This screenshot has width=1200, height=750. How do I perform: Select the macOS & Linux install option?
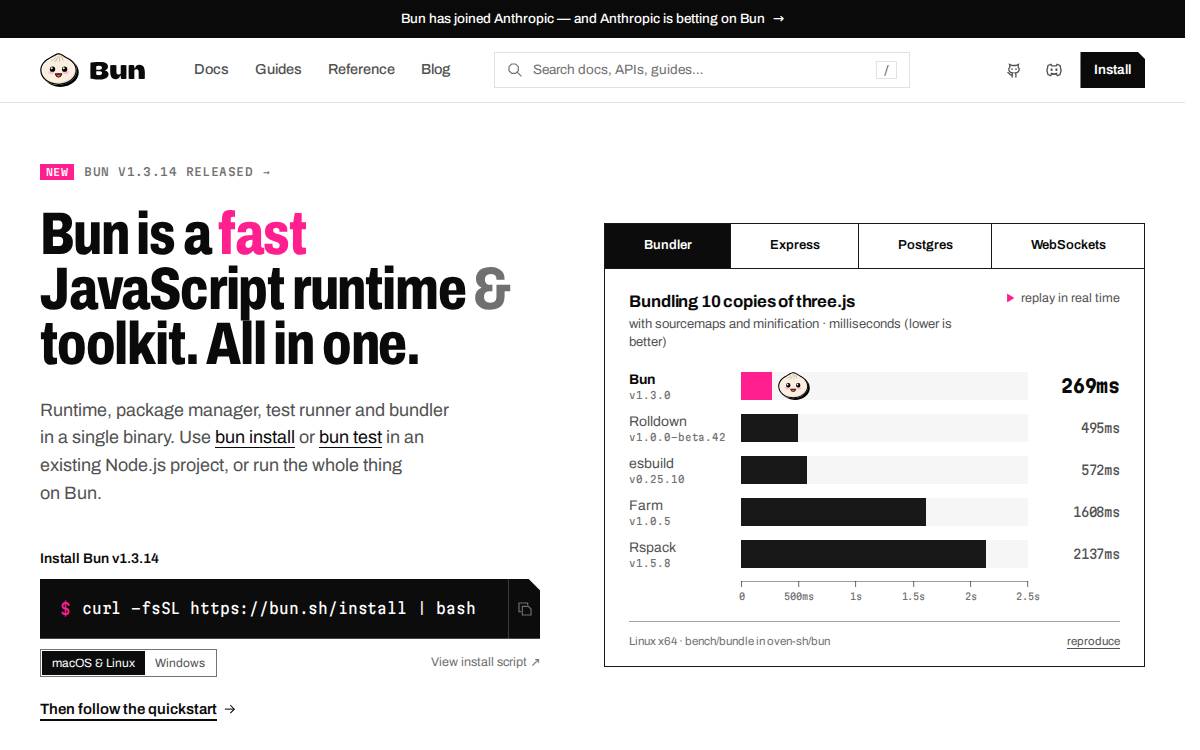(94, 663)
